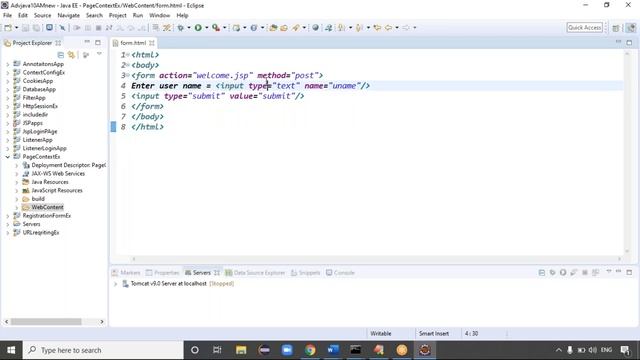Select the Java EE perspective icon

pos(631,28)
